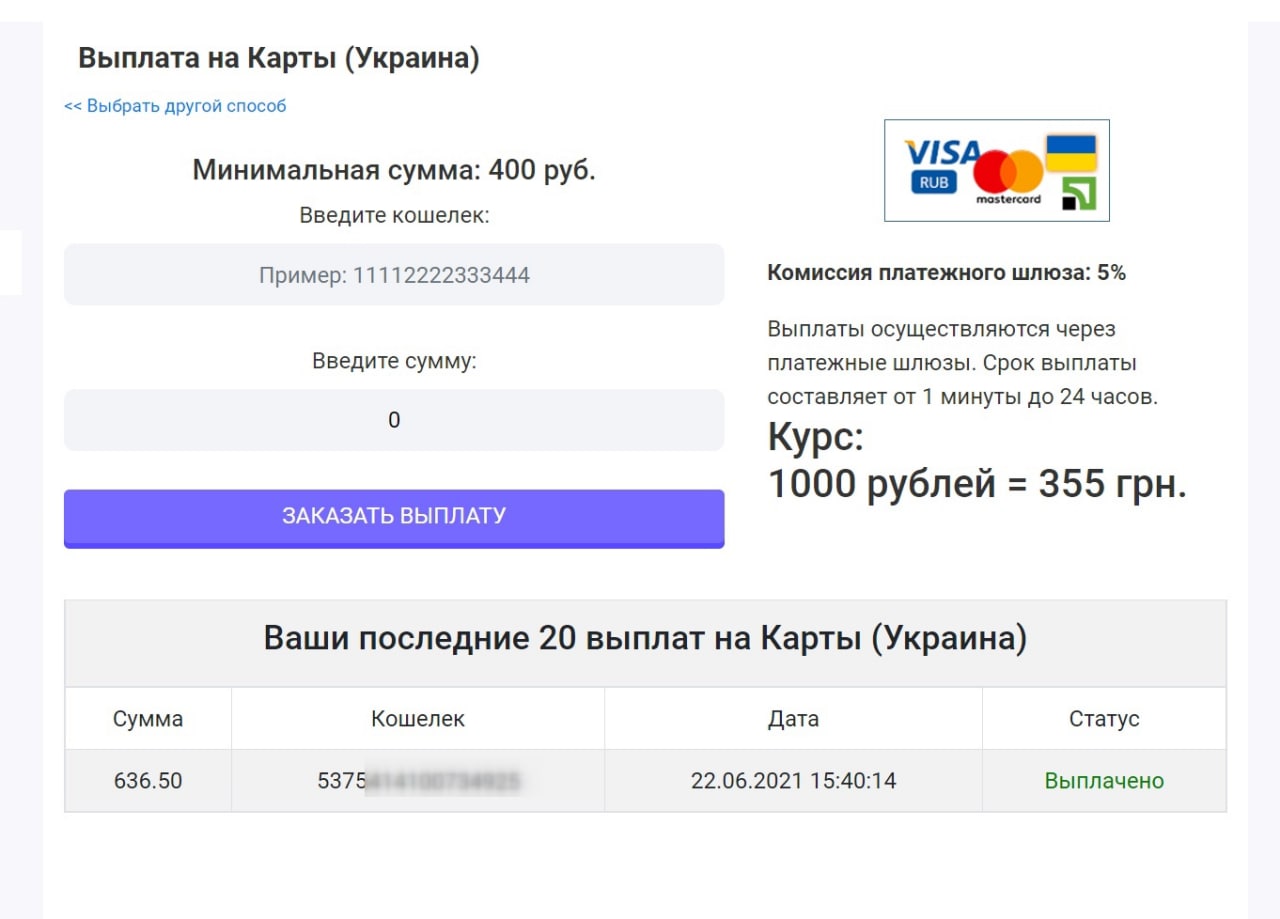Open the combined payment cards image block
Viewport: 1280px width, 919px height.
pyautogui.click(x=996, y=170)
